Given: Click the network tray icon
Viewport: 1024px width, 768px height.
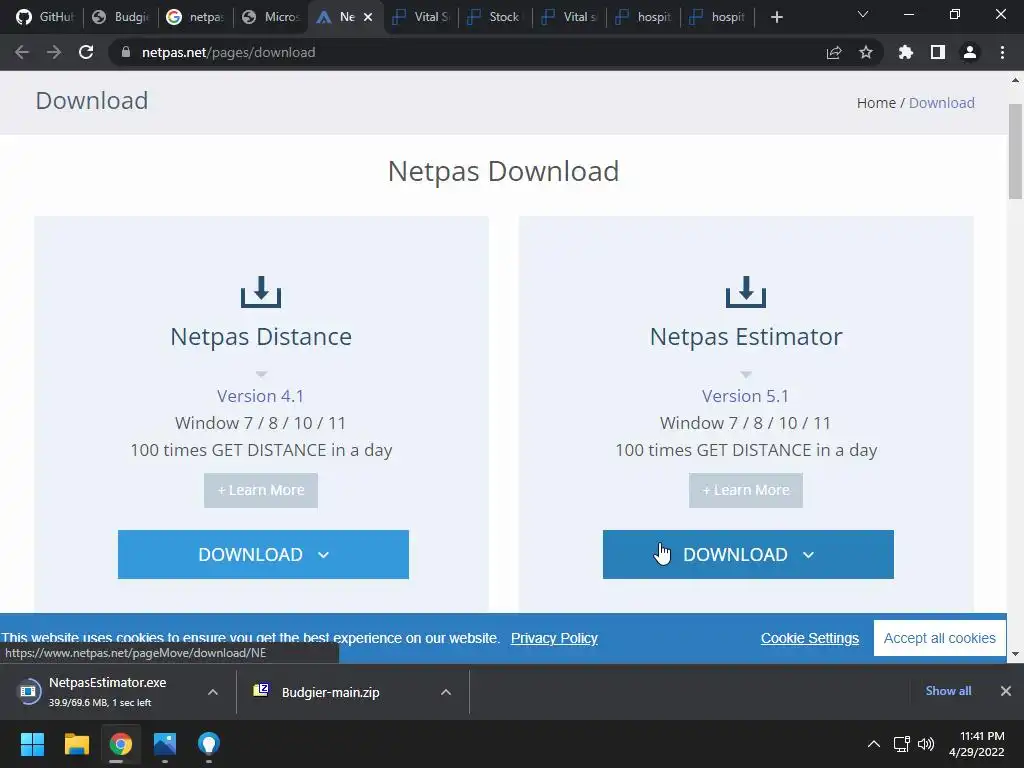Looking at the screenshot, I should coord(902,744).
